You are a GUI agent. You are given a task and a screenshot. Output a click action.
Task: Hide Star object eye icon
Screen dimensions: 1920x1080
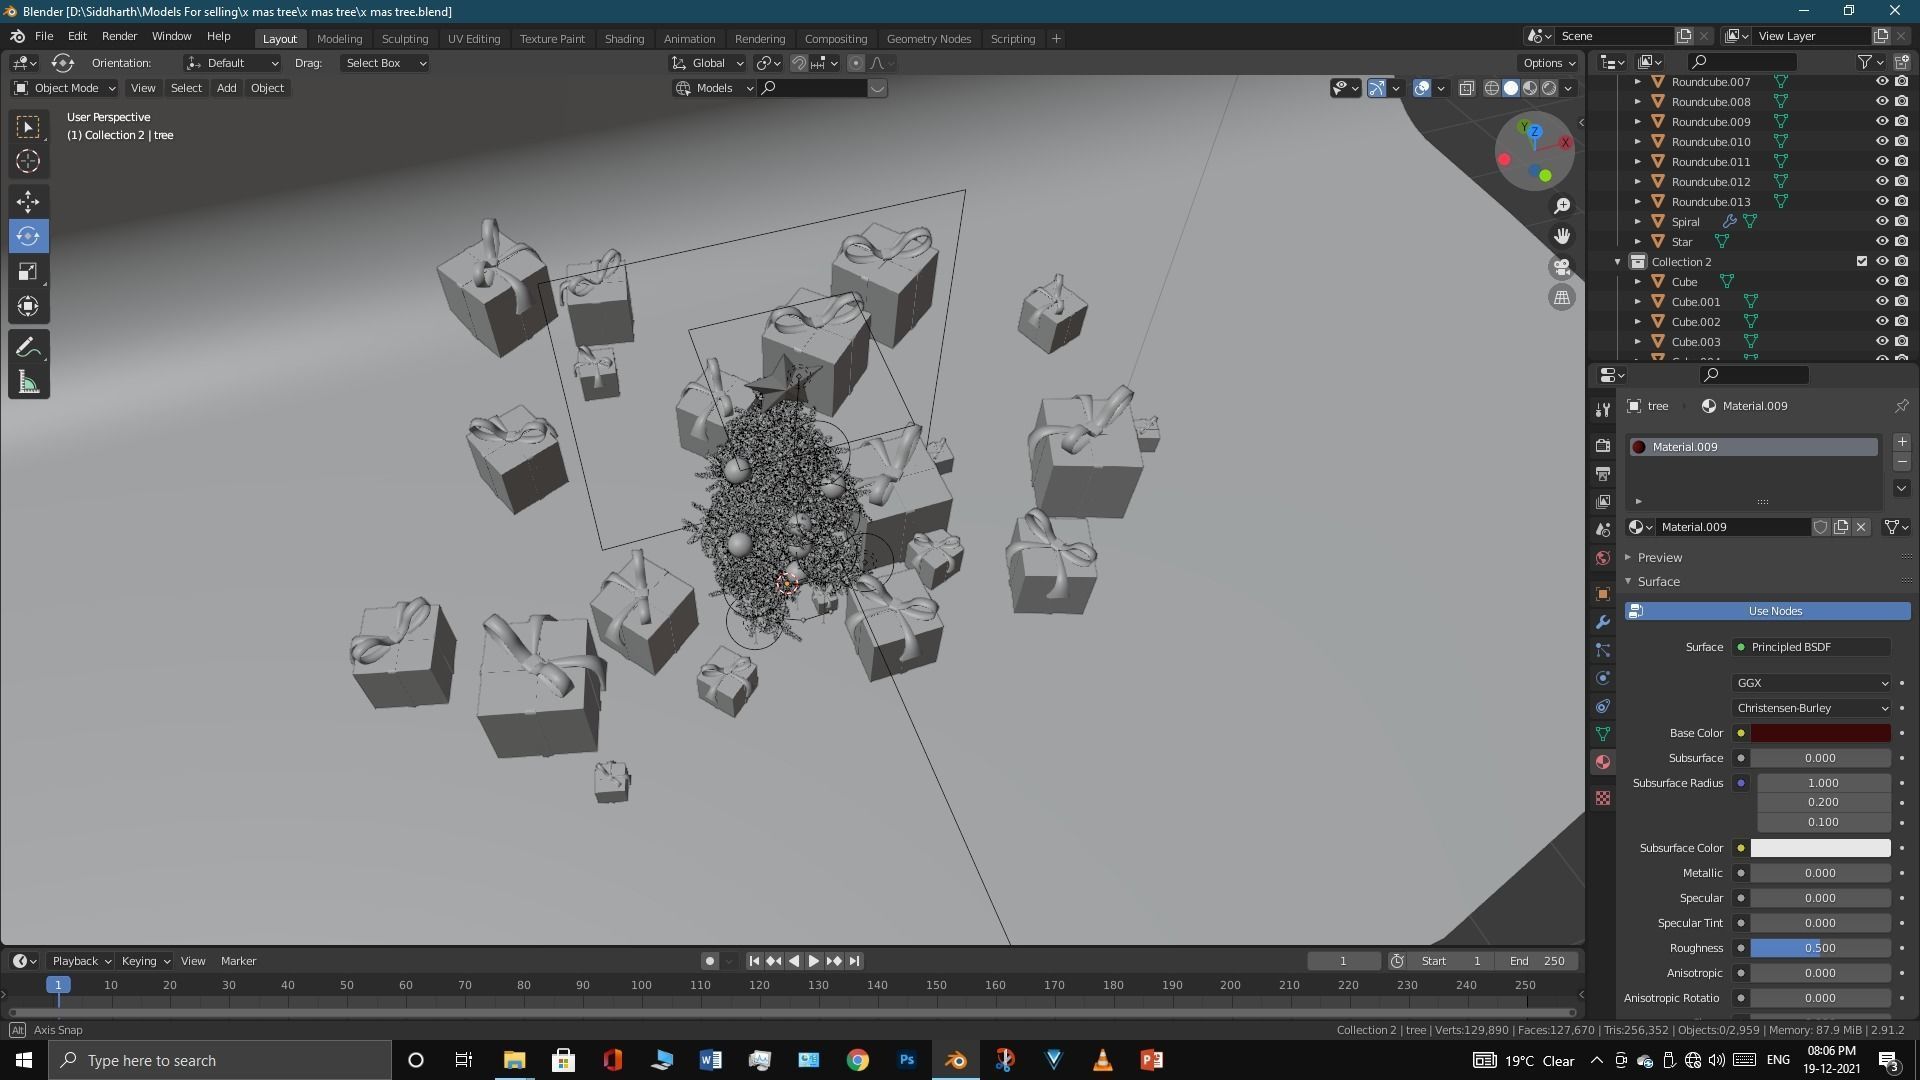pyautogui.click(x=1881, y=242)
